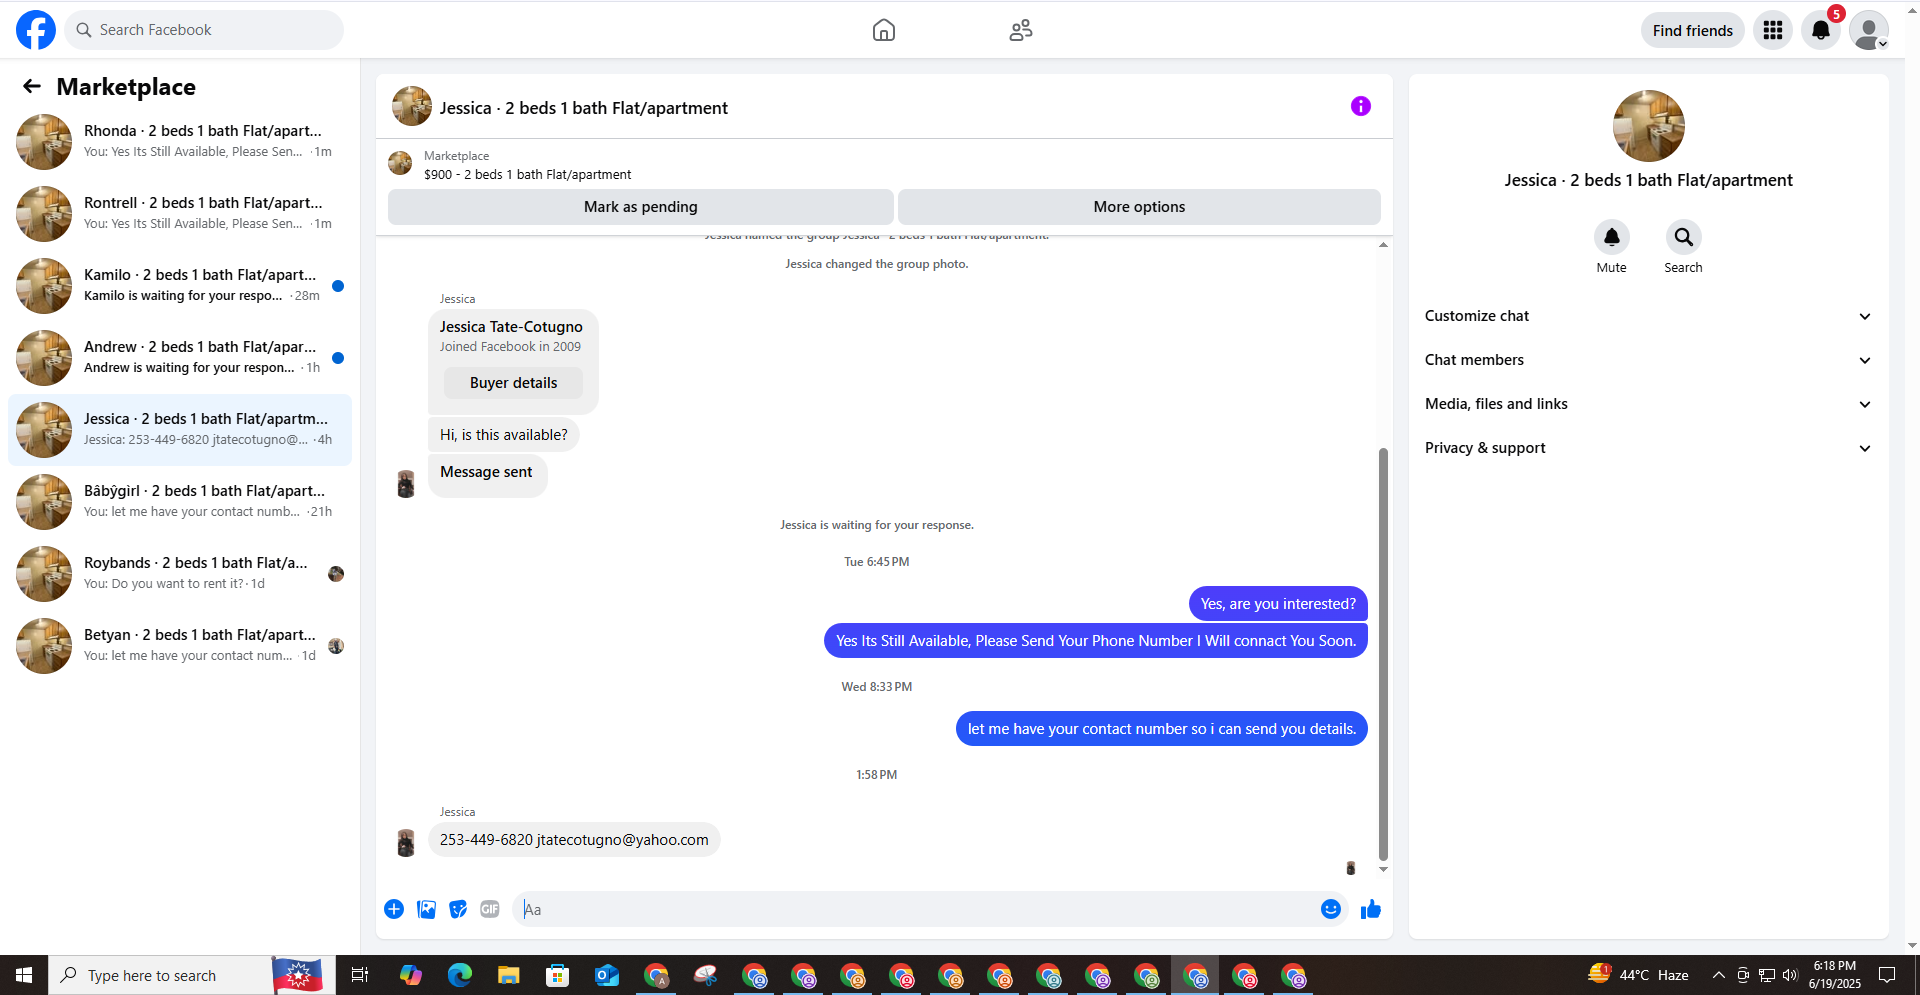Click the 'Yes Its Still Available' sent message
Screen dimensions: 1920x995
click(1096, 641)
